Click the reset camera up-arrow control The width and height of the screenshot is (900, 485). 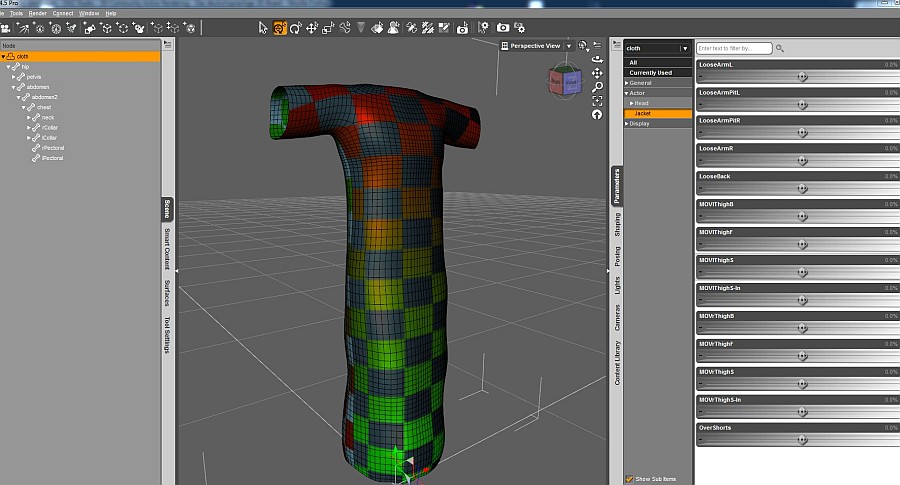598,115
